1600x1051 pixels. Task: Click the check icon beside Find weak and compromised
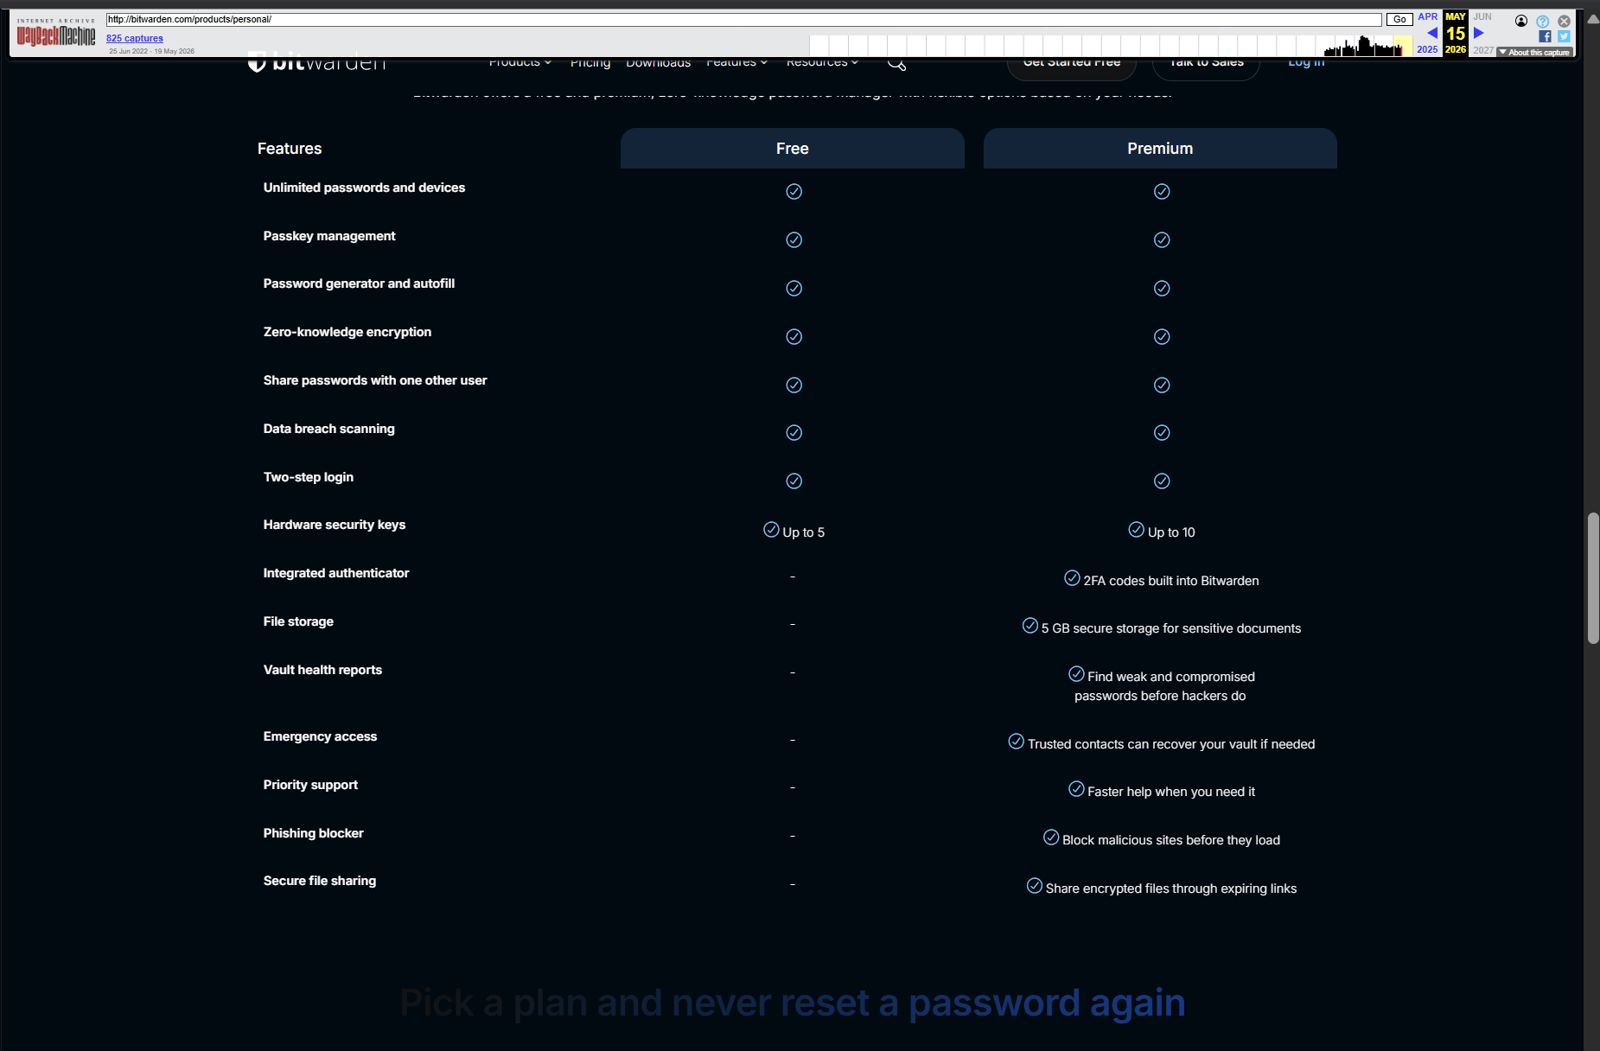(x=1076, y=674)
